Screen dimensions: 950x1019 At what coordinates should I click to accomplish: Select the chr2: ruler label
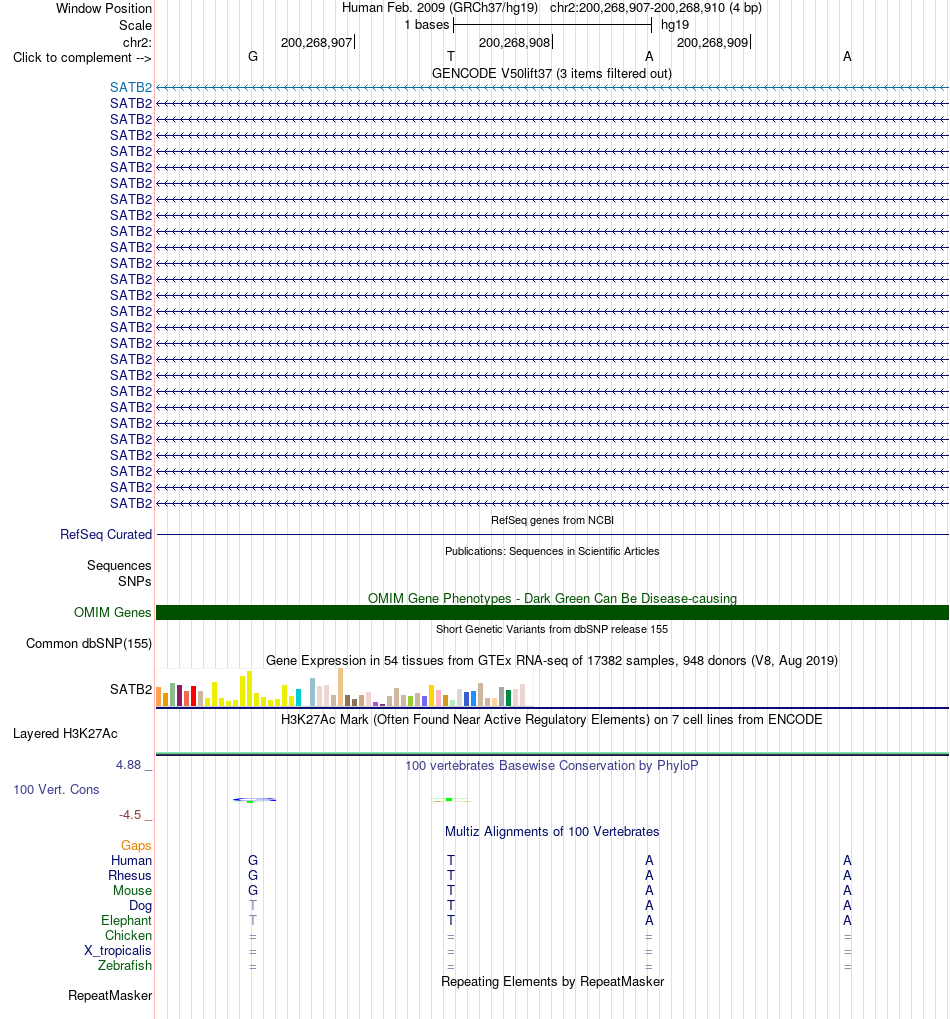tap(137, 42)
